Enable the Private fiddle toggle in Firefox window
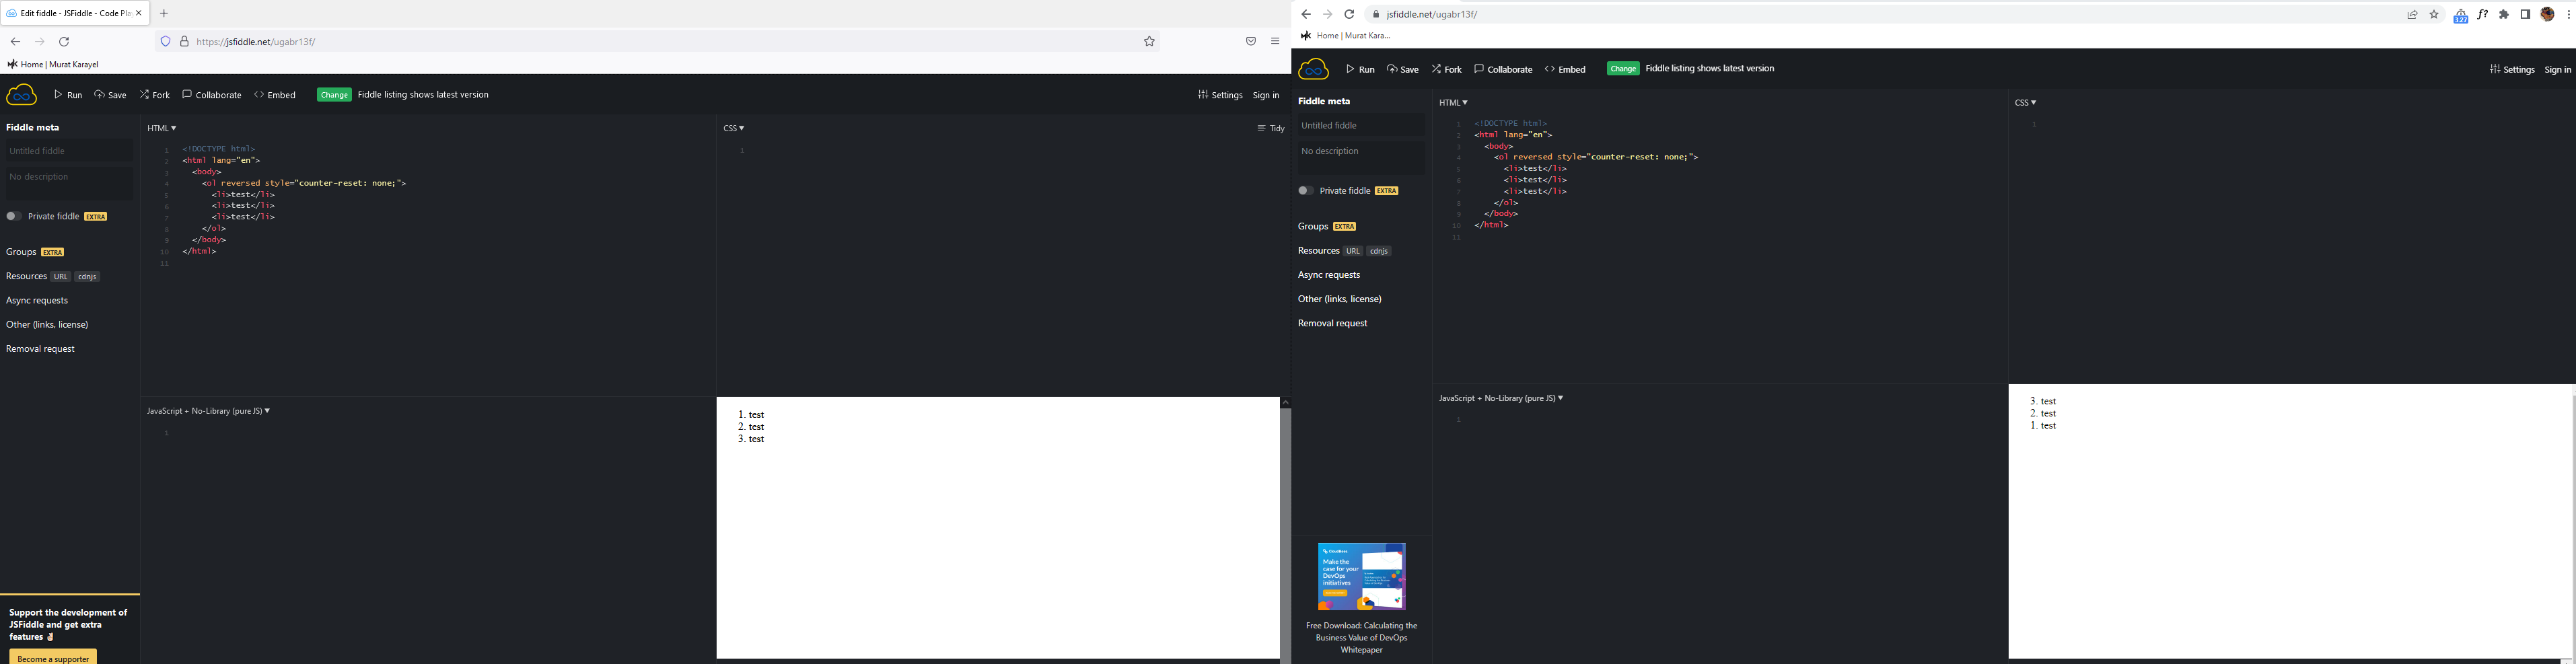 click(x=13, y=216)
